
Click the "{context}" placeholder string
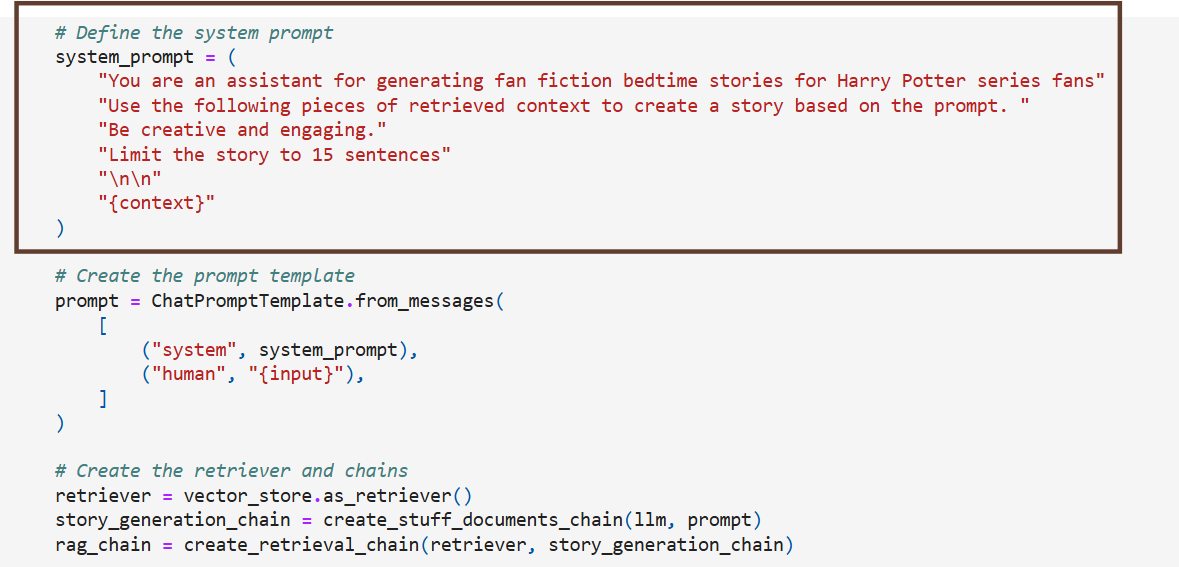pyautogui.click(x=156, y=204)
